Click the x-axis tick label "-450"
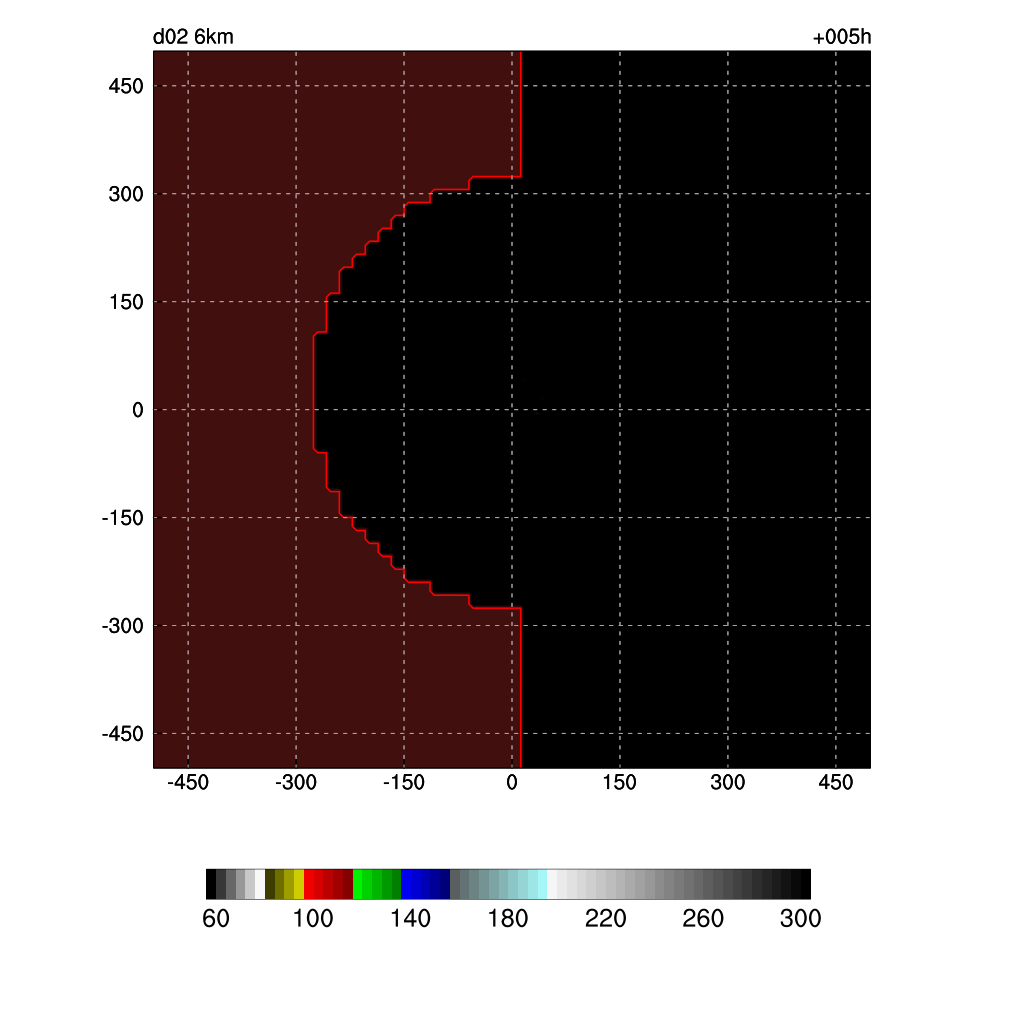This screenshot has width=1024, height=1024. pos(187,783)
